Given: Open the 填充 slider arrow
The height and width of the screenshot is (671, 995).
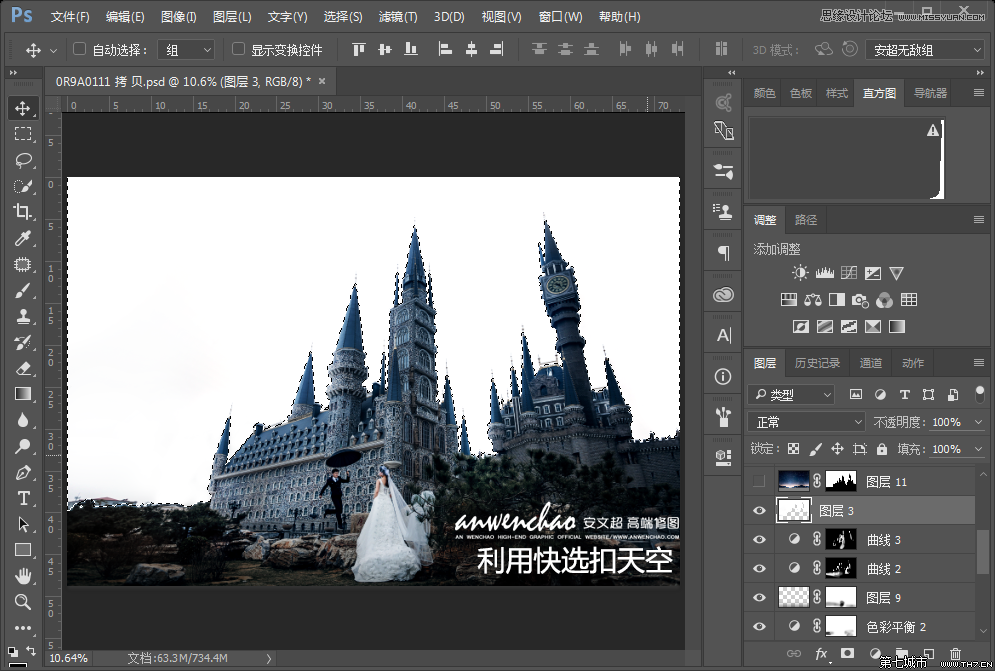Looking at the screenshot, I should click(977, 449).
